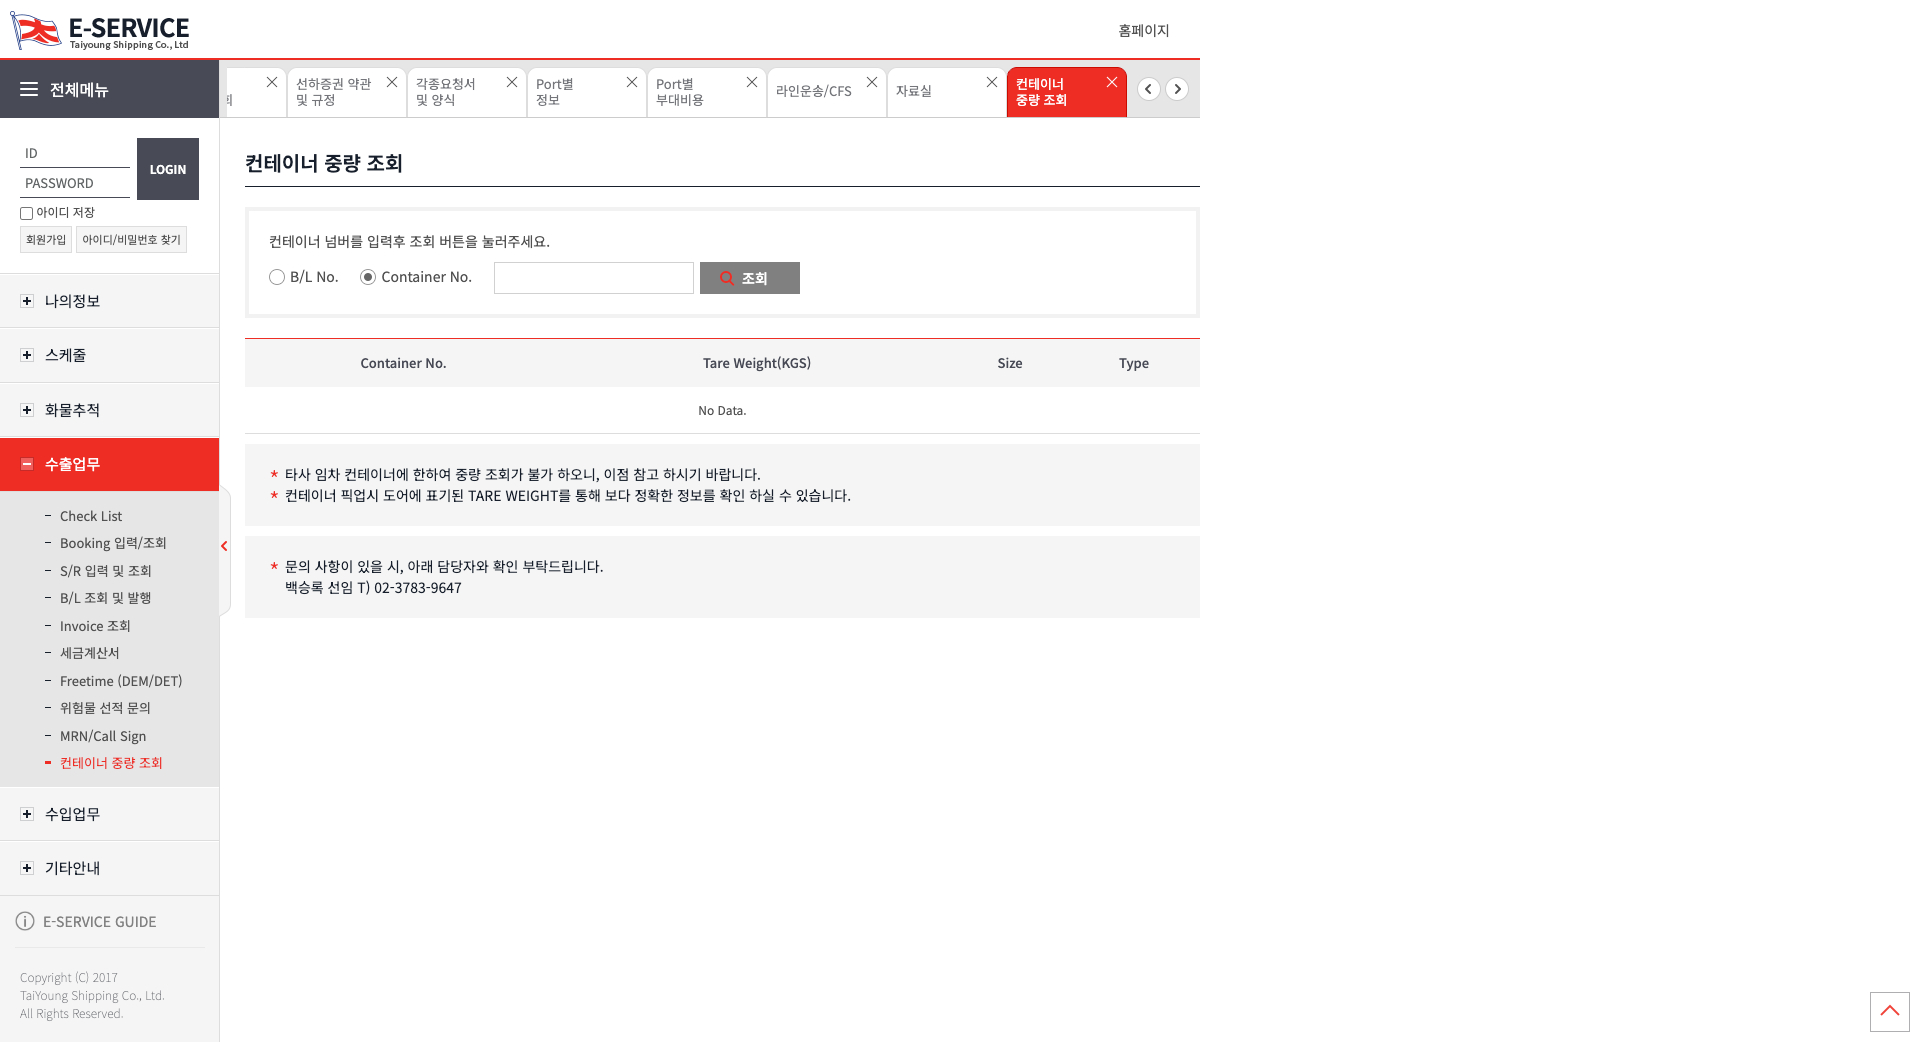Image resolution: width=1920 pixels, height=1042 pixels.
Task: Open MRN/Call Sign menu item
Action: point(103,736)
